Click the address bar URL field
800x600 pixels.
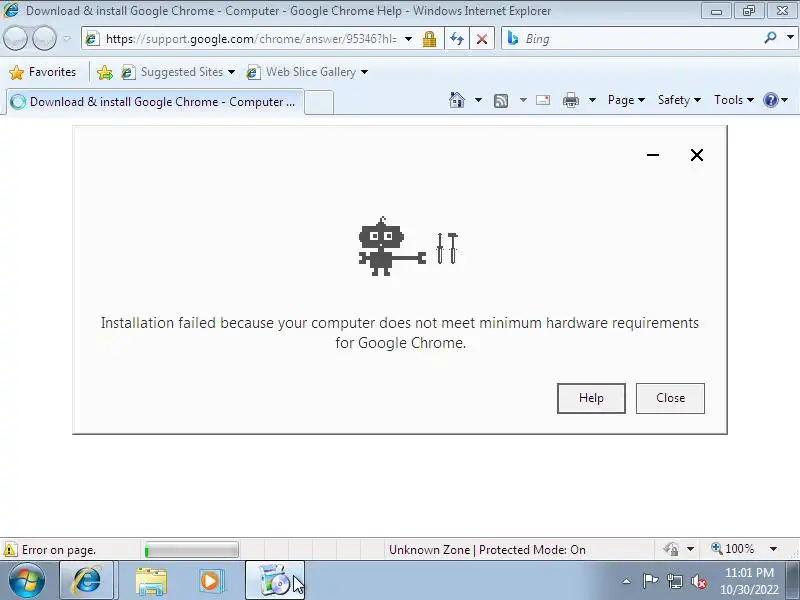pos(250,39)
